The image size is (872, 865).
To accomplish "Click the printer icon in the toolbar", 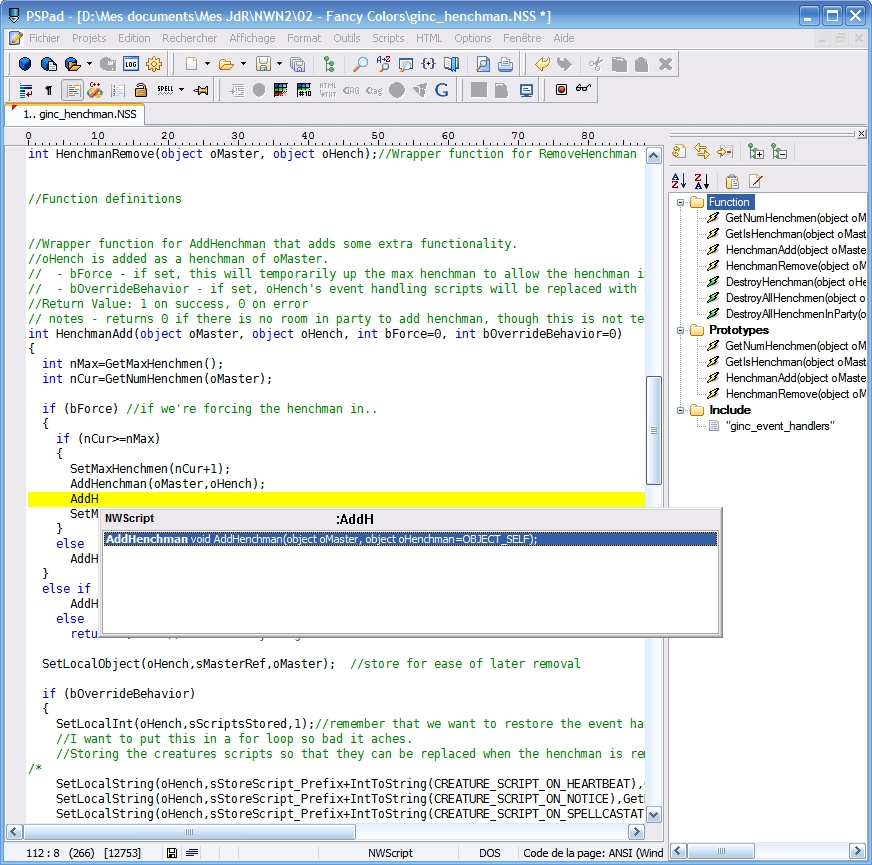I will click(506, 64).
